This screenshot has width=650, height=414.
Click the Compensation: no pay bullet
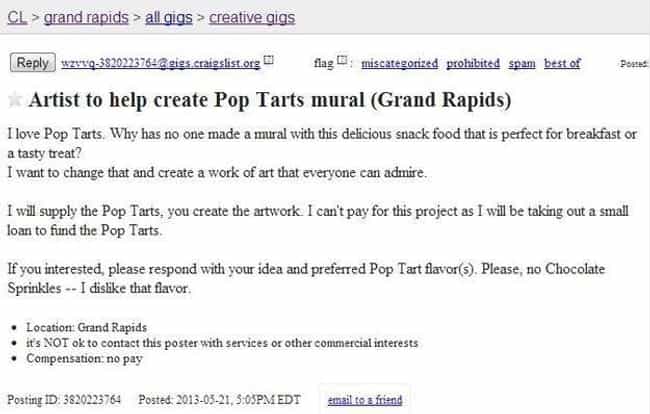click(x=85, y=358)
